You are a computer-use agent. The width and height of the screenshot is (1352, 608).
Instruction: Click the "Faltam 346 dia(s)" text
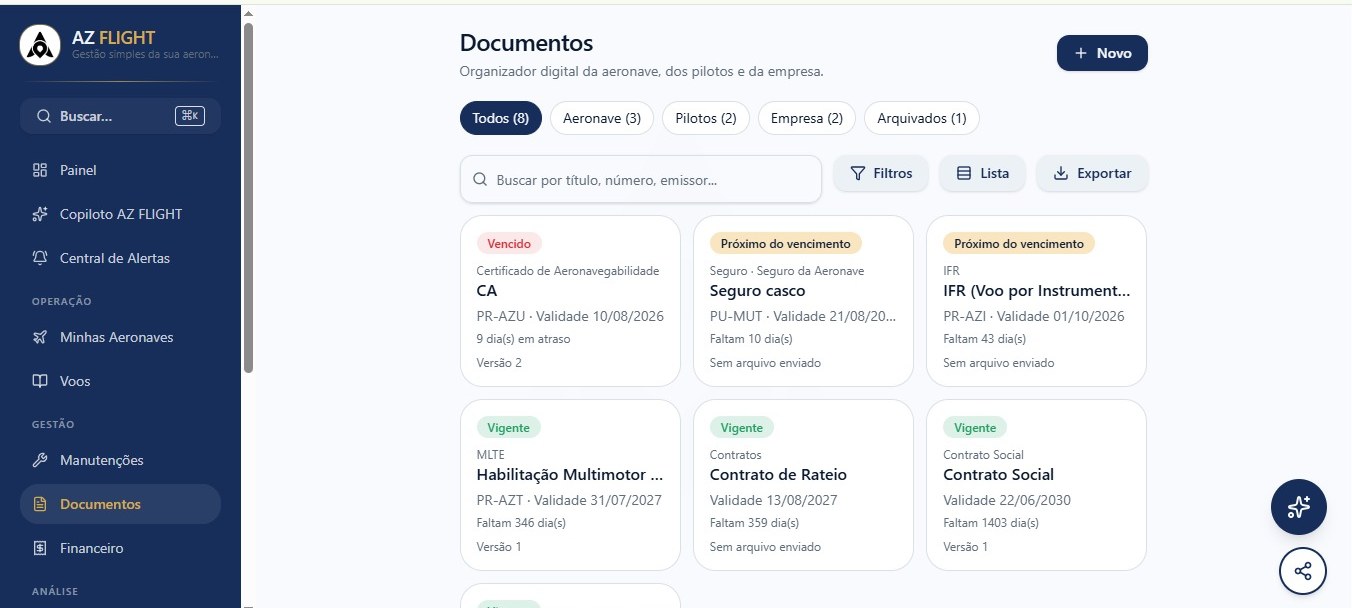[x=521, y=523]
